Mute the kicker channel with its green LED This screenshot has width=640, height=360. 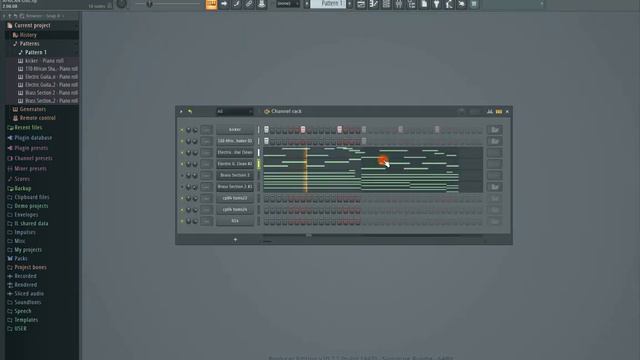pyautogui.click(x=182, y=130)
